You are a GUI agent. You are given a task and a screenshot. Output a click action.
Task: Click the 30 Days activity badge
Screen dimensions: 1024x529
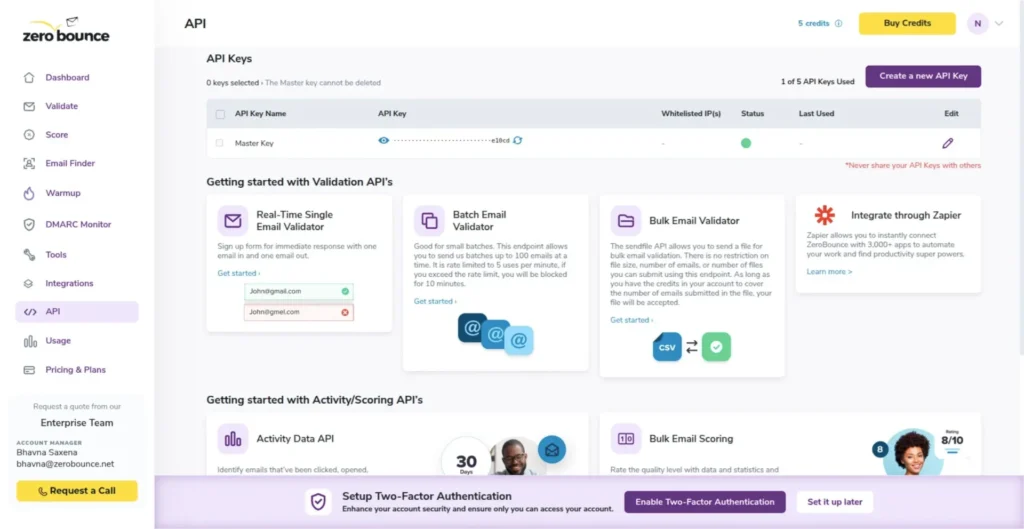coord(466,462)
